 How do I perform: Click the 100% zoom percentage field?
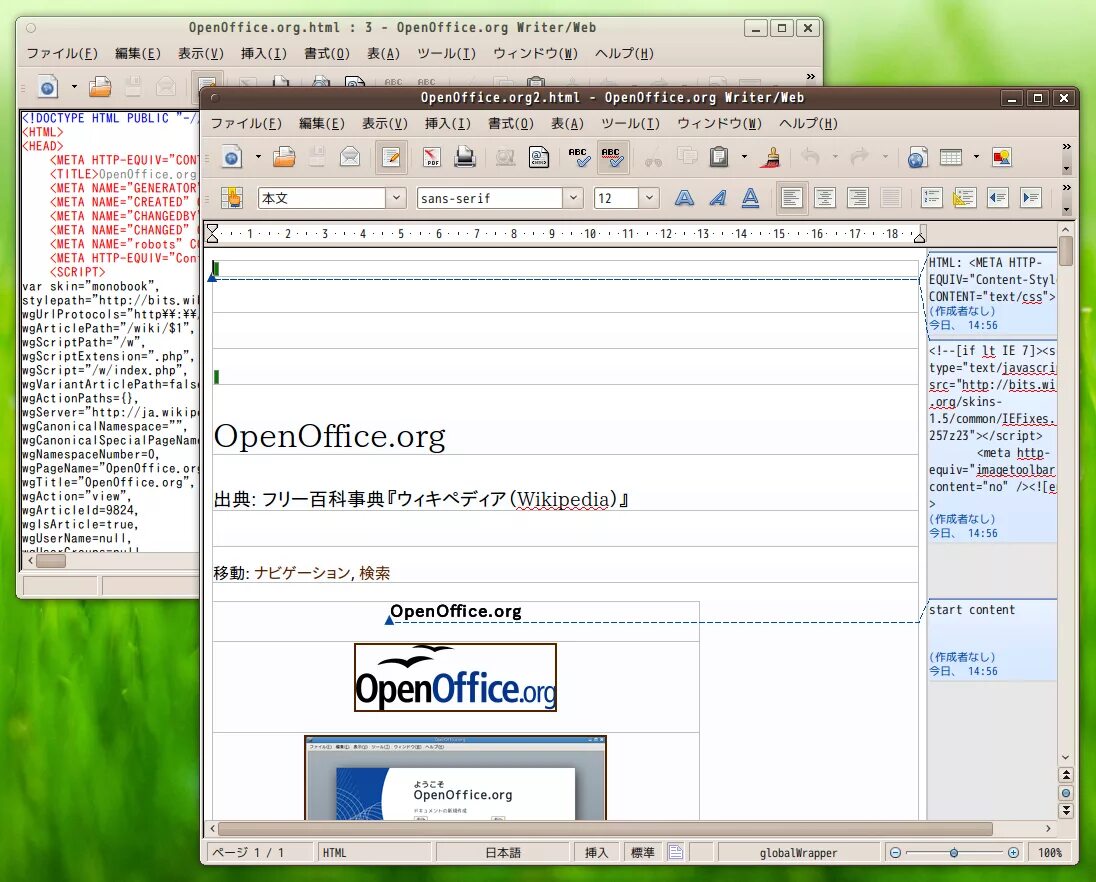[1050, 853]
